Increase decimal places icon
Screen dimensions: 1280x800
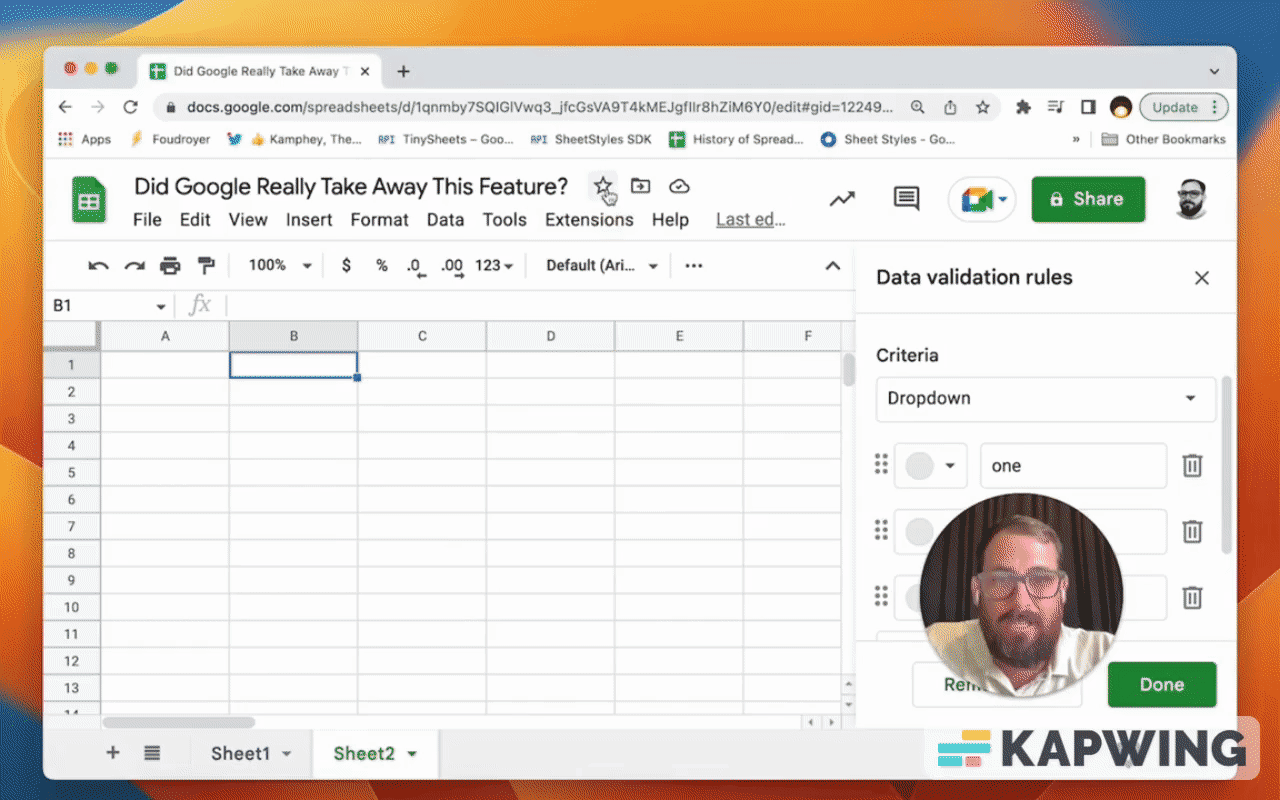452,267
